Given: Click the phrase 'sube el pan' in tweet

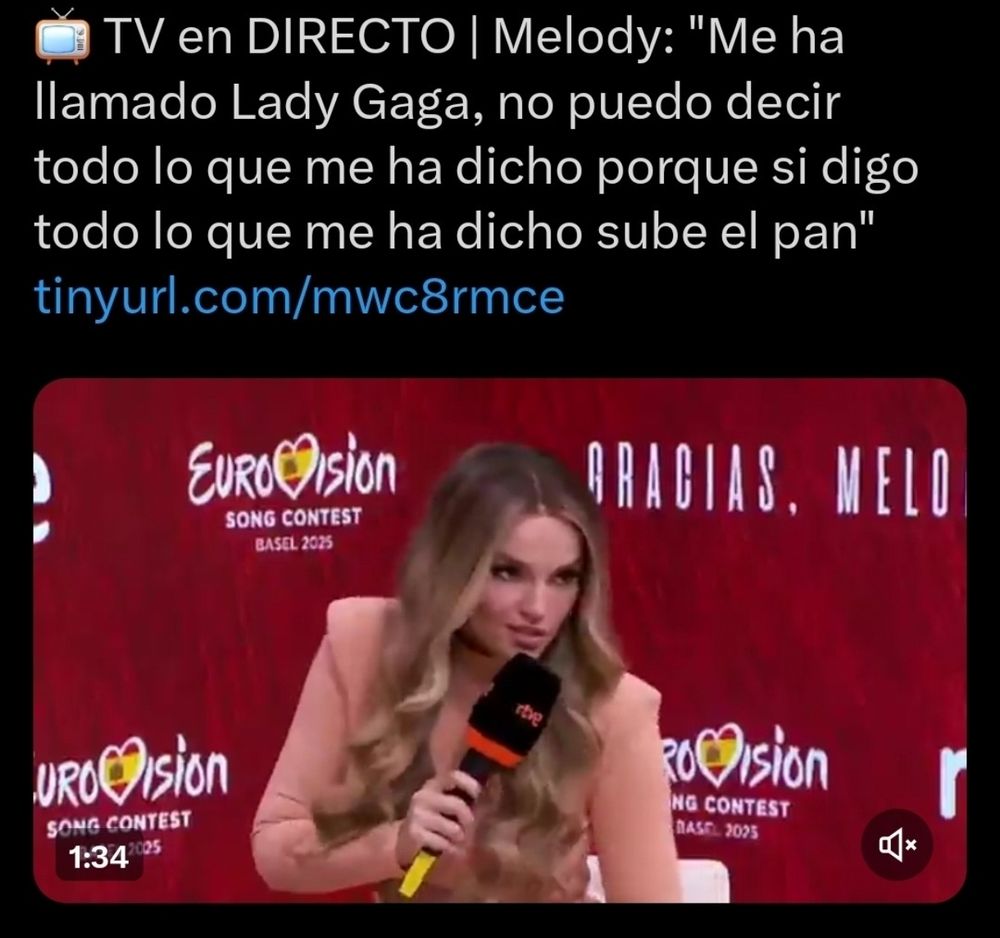Looking at the screenshot, I should click(x=728, y=232).
